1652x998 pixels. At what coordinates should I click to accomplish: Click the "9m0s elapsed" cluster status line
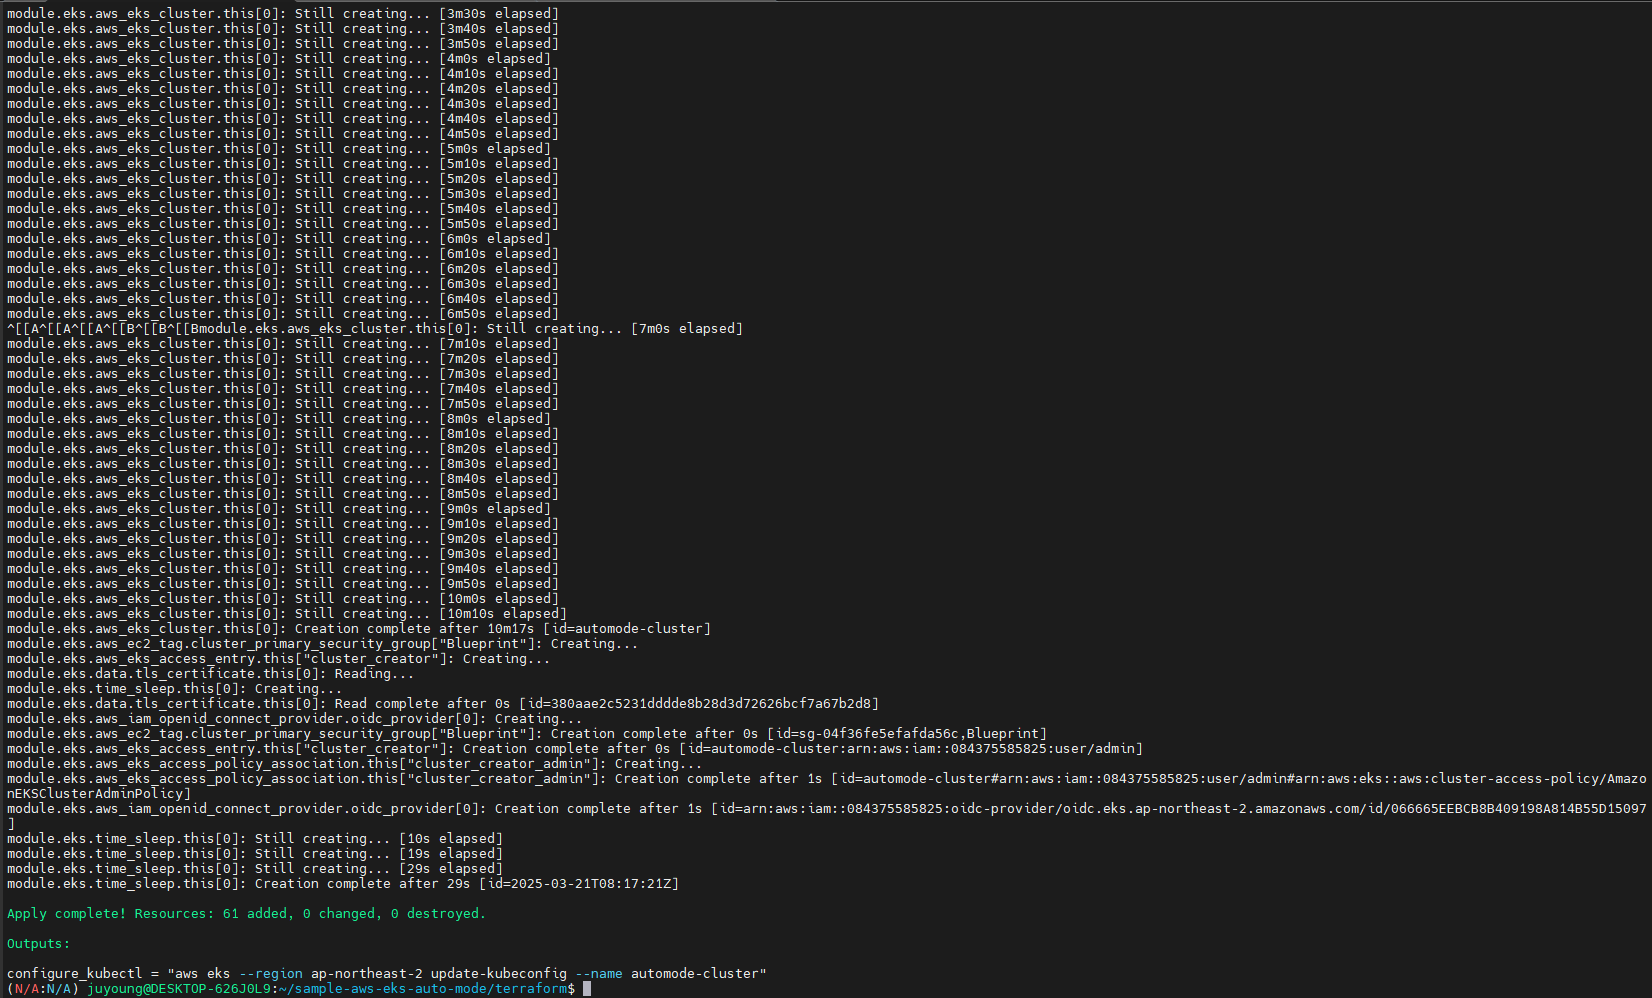[279, 508]
